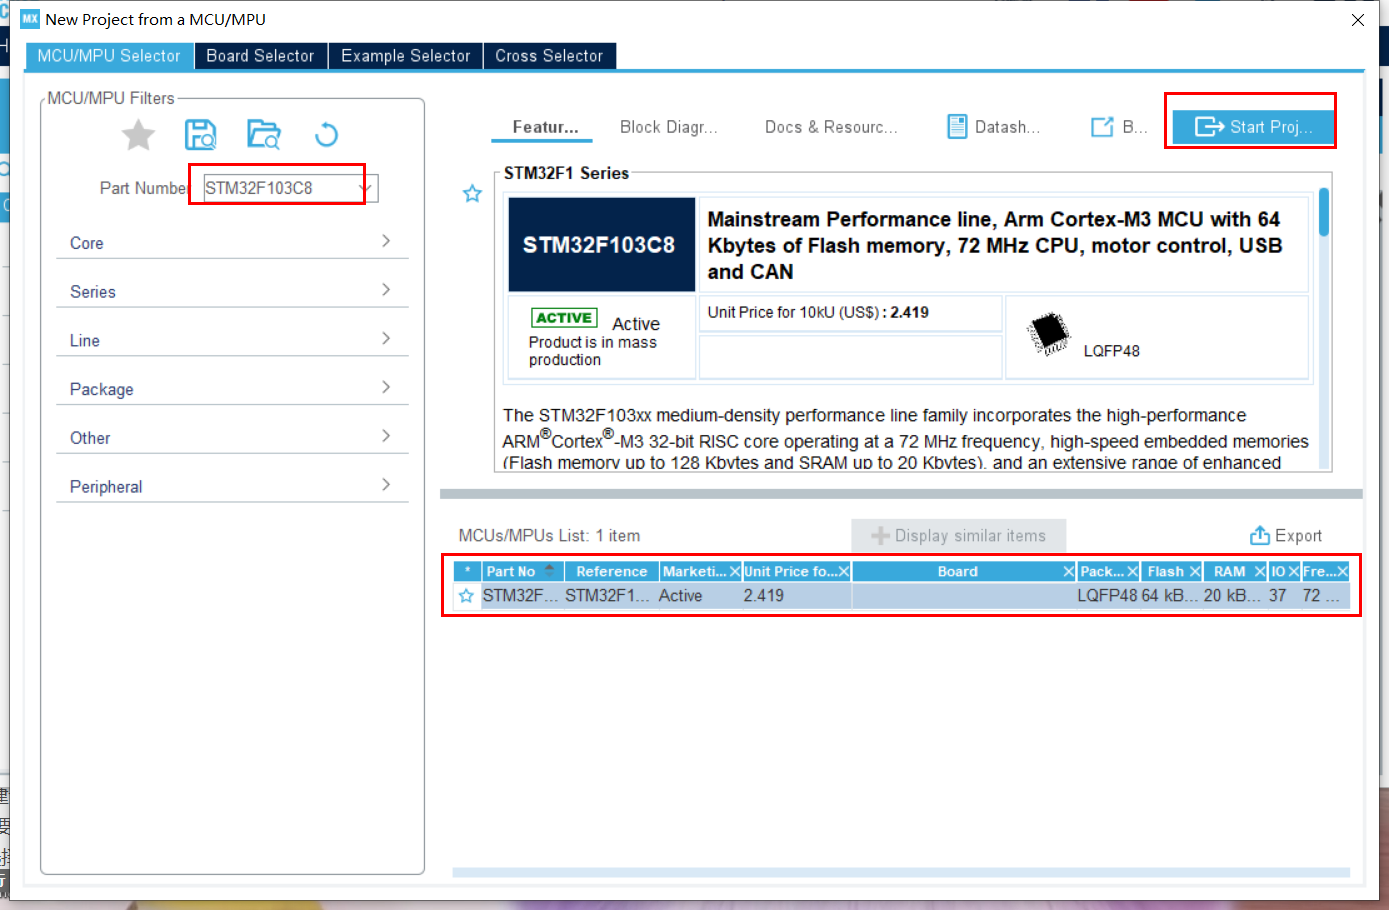Image resolution: width=1389 pixels, height=910 pixels.
Task: Remove the IO column
Action: tap(1293, 571)
